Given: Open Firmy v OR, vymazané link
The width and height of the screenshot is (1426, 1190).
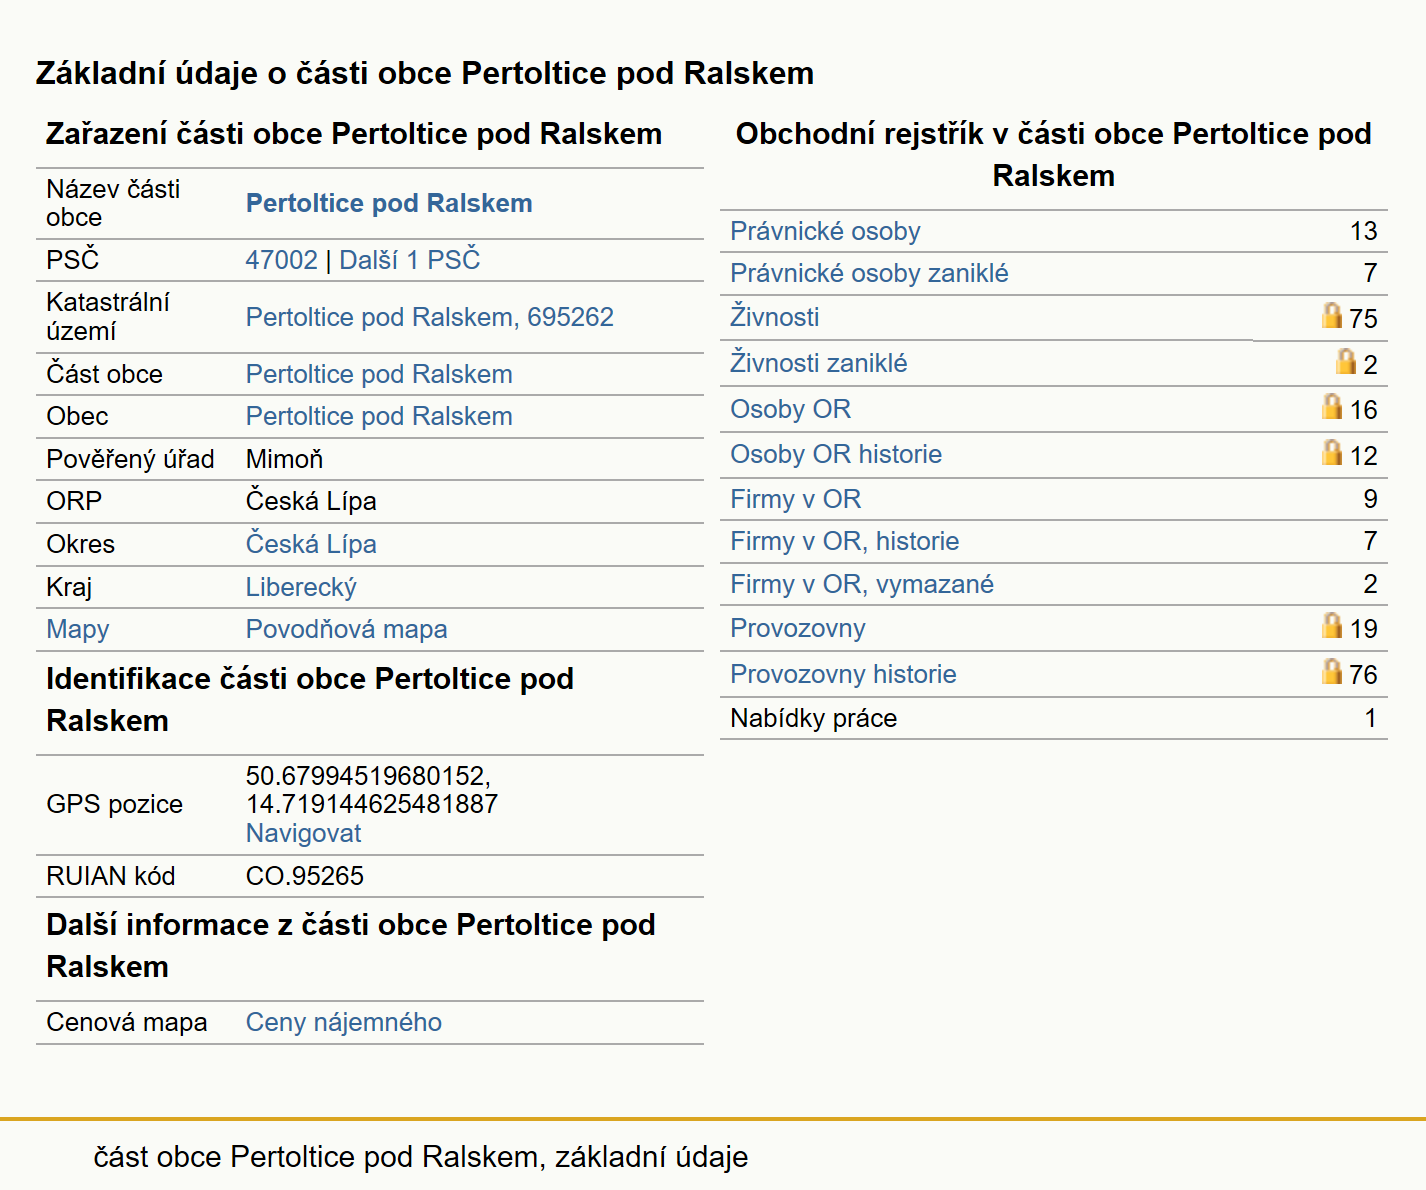Looking at the screenshot, I should [862, 584].
